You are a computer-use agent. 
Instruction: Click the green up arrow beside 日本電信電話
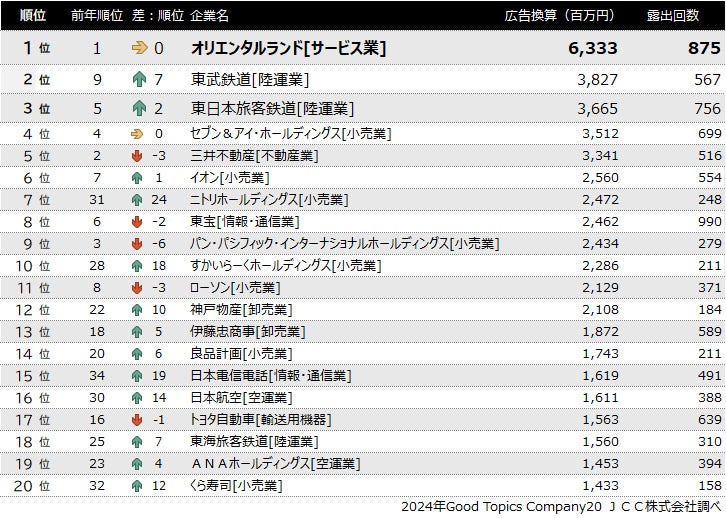click(x=138, y=375)
